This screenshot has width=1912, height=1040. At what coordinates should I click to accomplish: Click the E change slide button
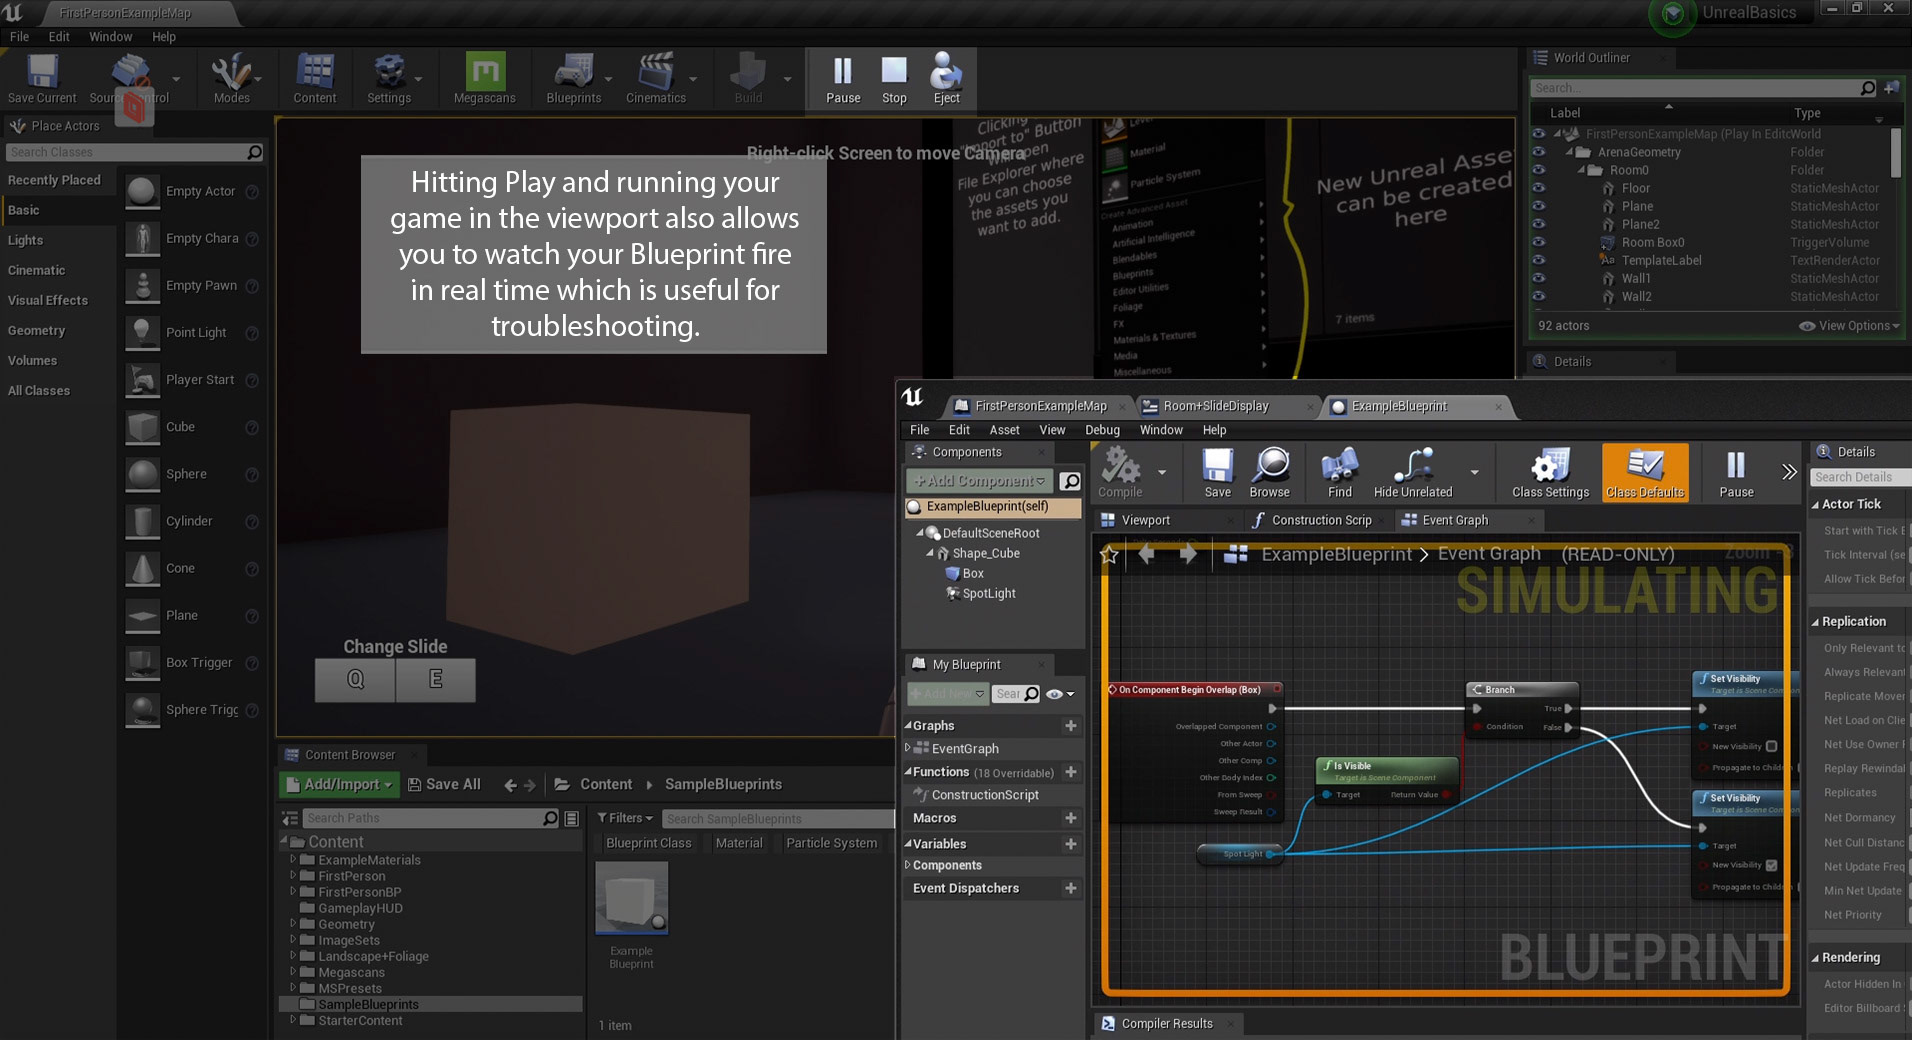[436, 679]
